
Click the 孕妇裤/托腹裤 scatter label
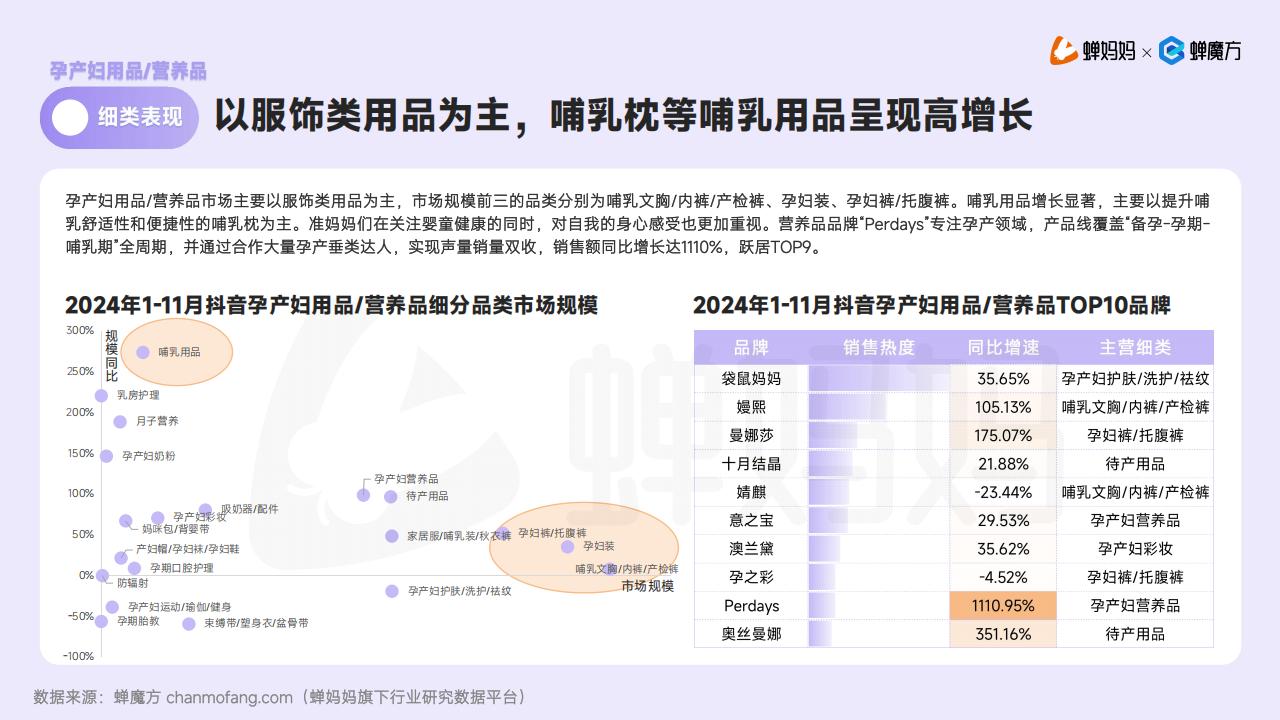point(552,533)
